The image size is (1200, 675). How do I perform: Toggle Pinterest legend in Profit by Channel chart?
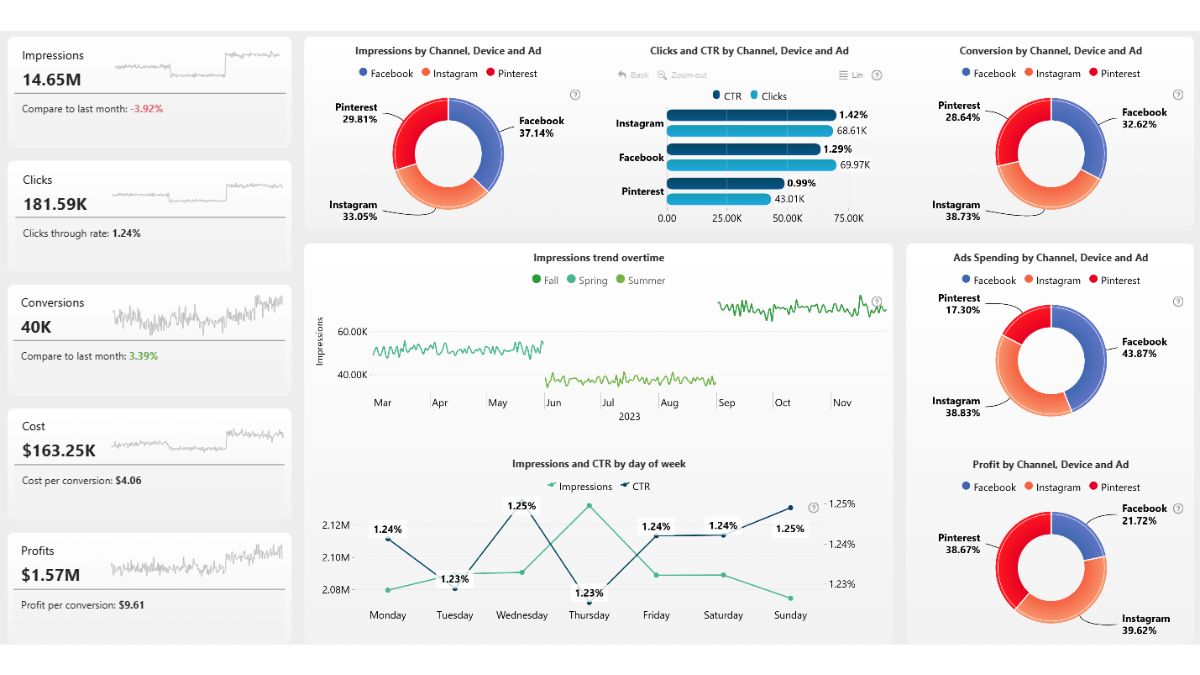click(1114, 487)
